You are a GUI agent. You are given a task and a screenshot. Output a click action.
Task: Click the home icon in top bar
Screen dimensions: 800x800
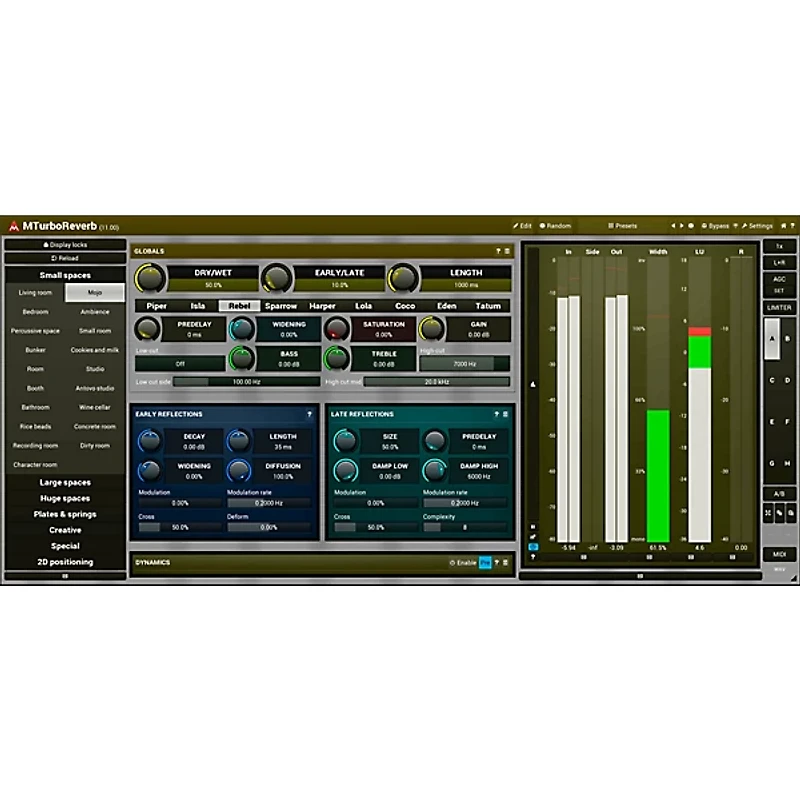(x=784, y=226)
